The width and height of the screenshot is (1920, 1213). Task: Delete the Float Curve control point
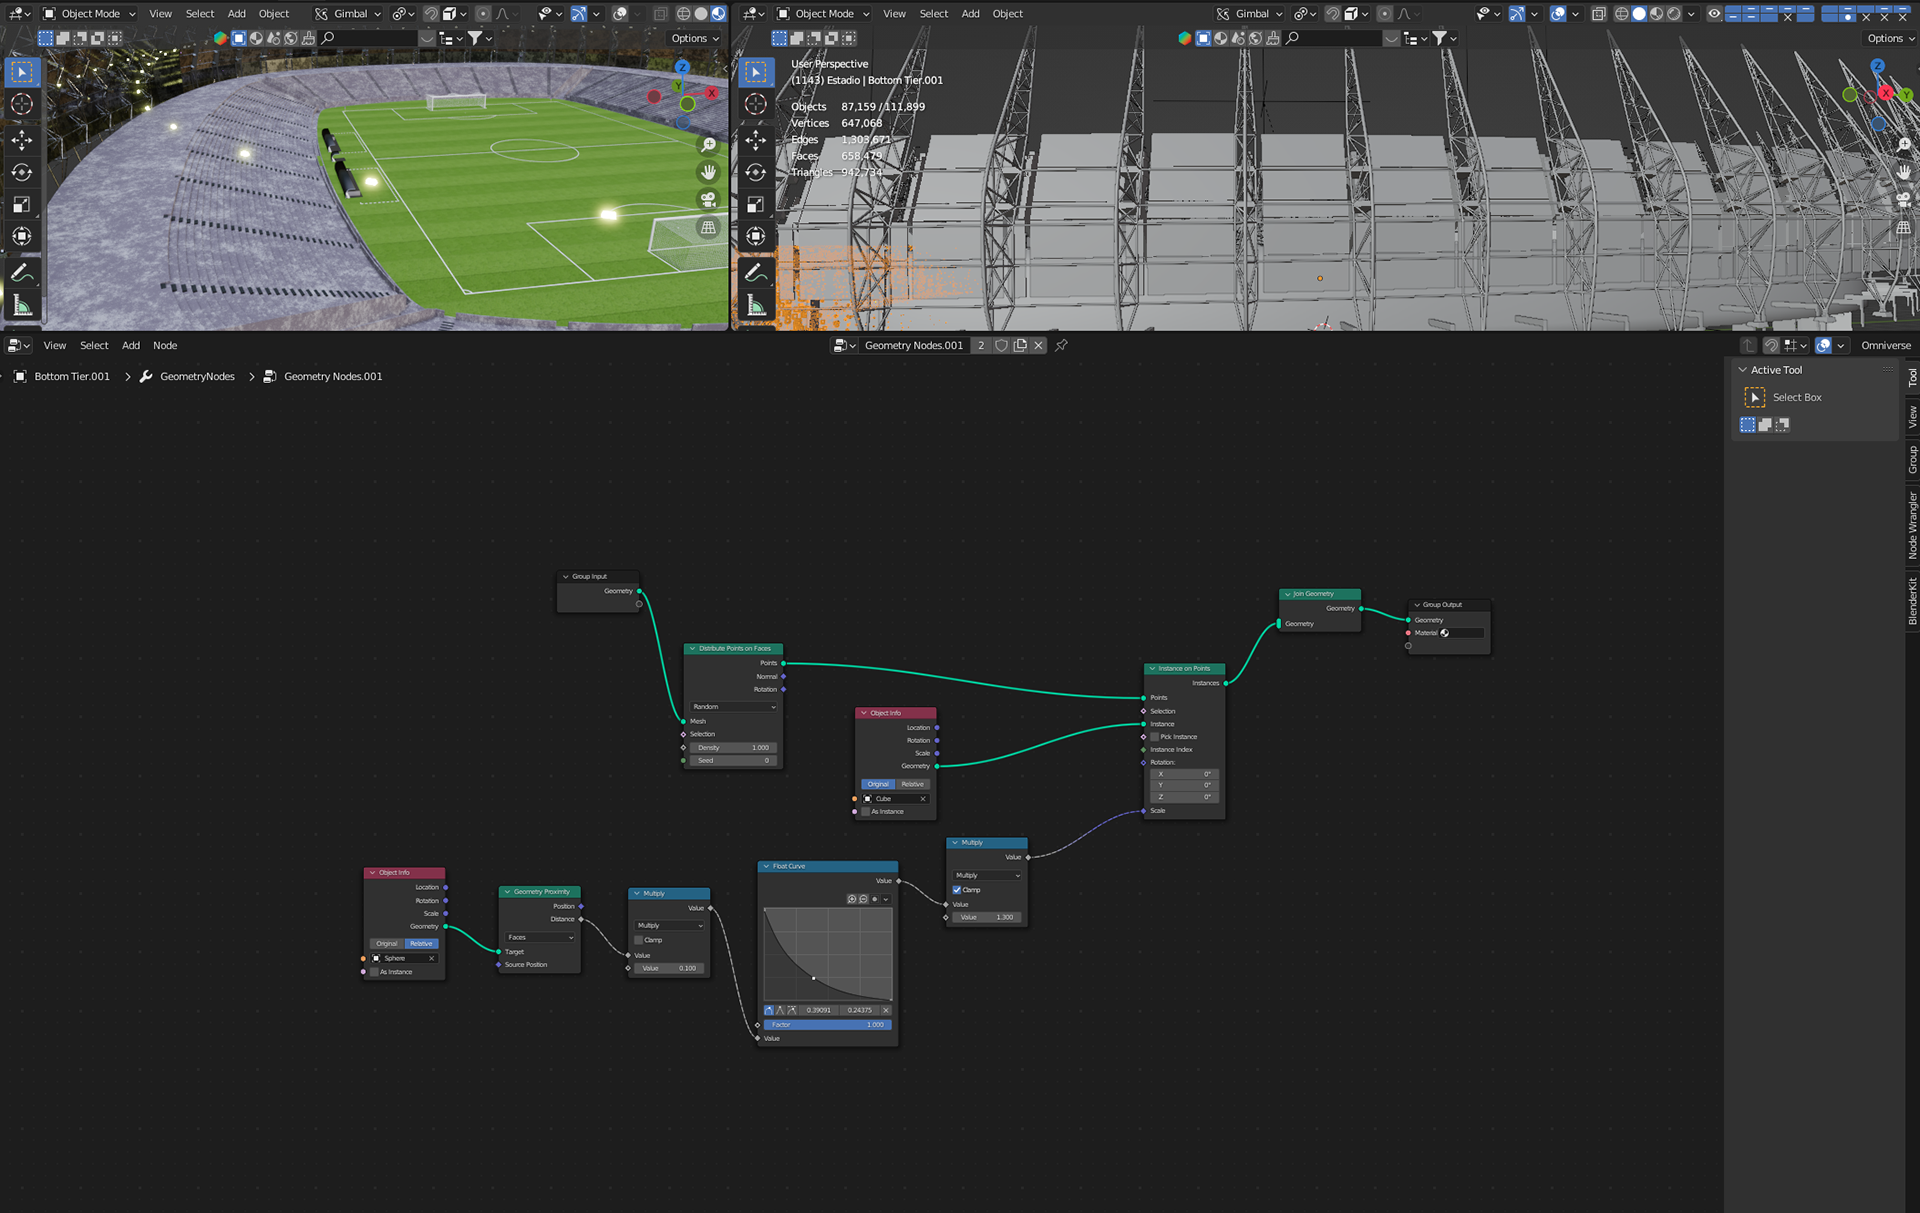coord(886,1010)
